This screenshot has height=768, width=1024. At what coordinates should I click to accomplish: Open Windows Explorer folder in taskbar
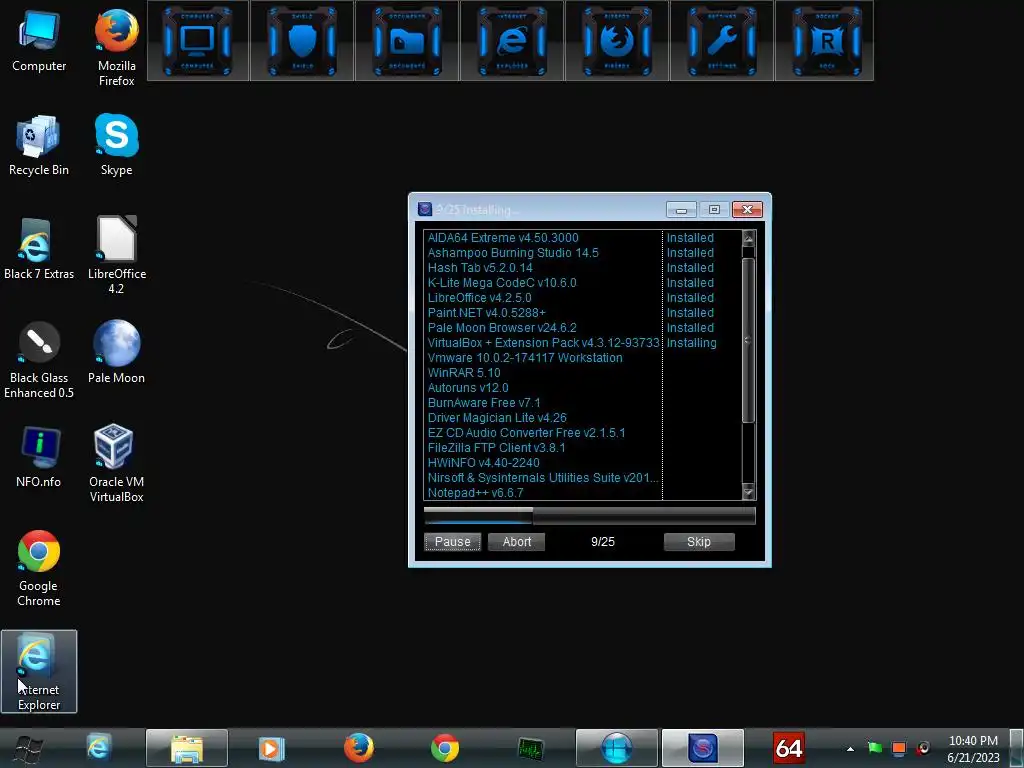click(x=187, y=748)
